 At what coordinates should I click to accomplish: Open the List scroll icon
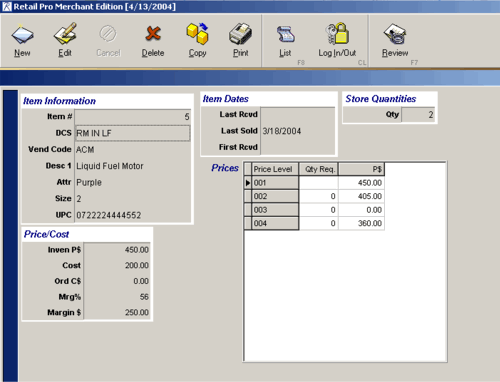point(285,34)
